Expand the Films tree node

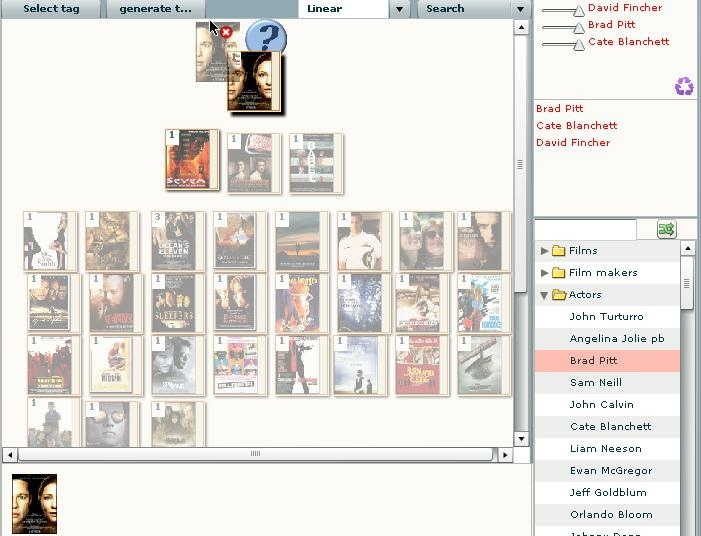click(544, 250)
